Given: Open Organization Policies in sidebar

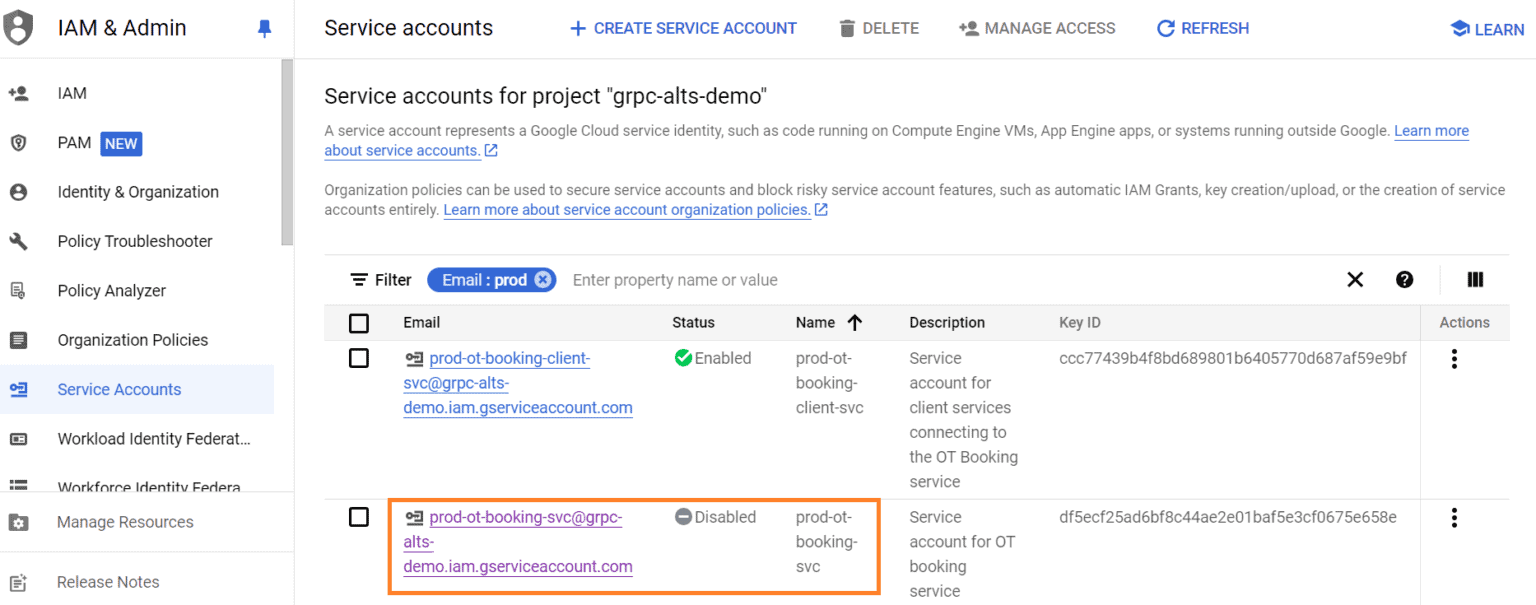Looking at the screenshot, I should pyautogui.click(x=132, y=340).
